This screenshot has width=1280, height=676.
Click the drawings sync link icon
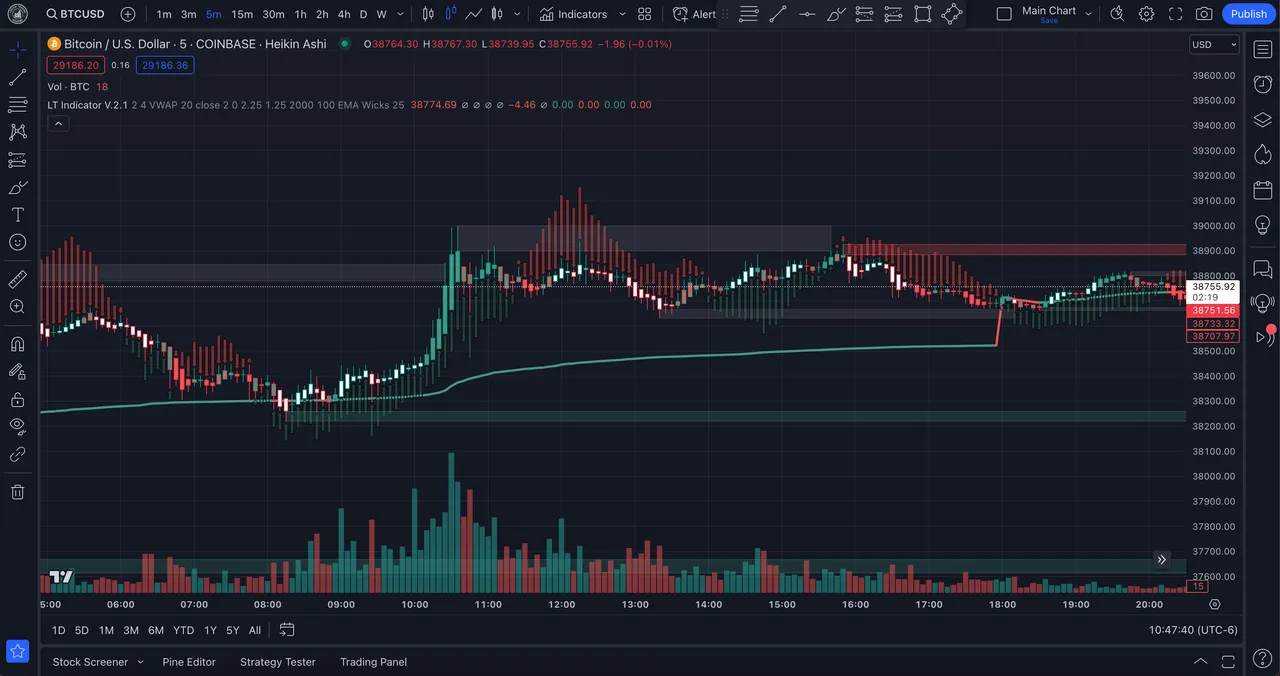coord(18,454)
